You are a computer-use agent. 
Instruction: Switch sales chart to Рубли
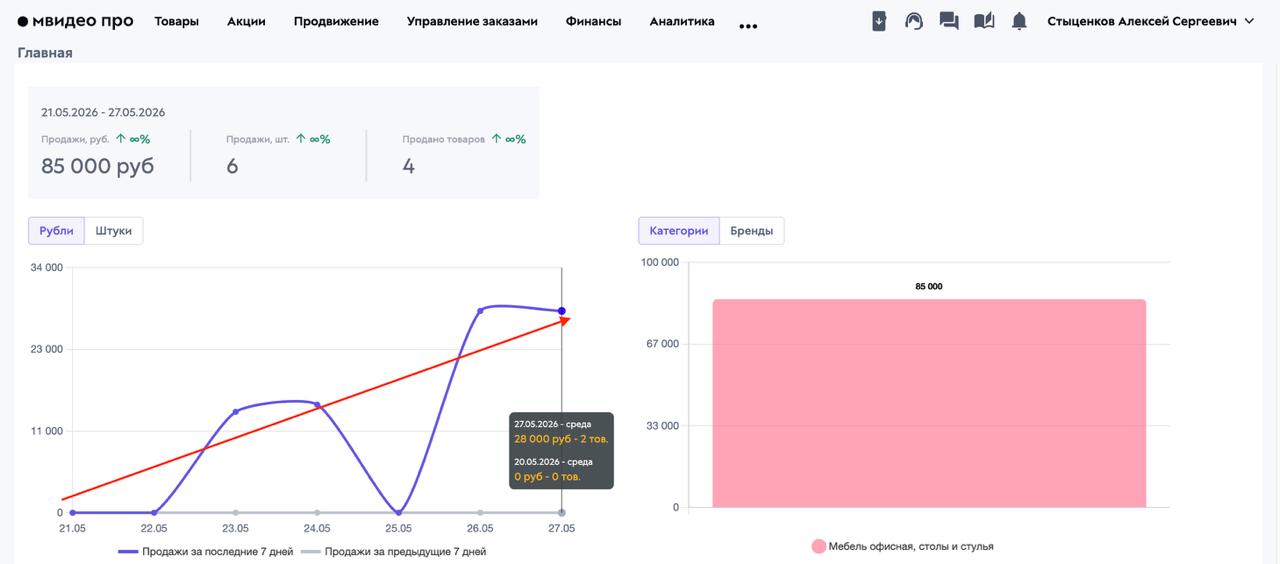pos(56,230)
